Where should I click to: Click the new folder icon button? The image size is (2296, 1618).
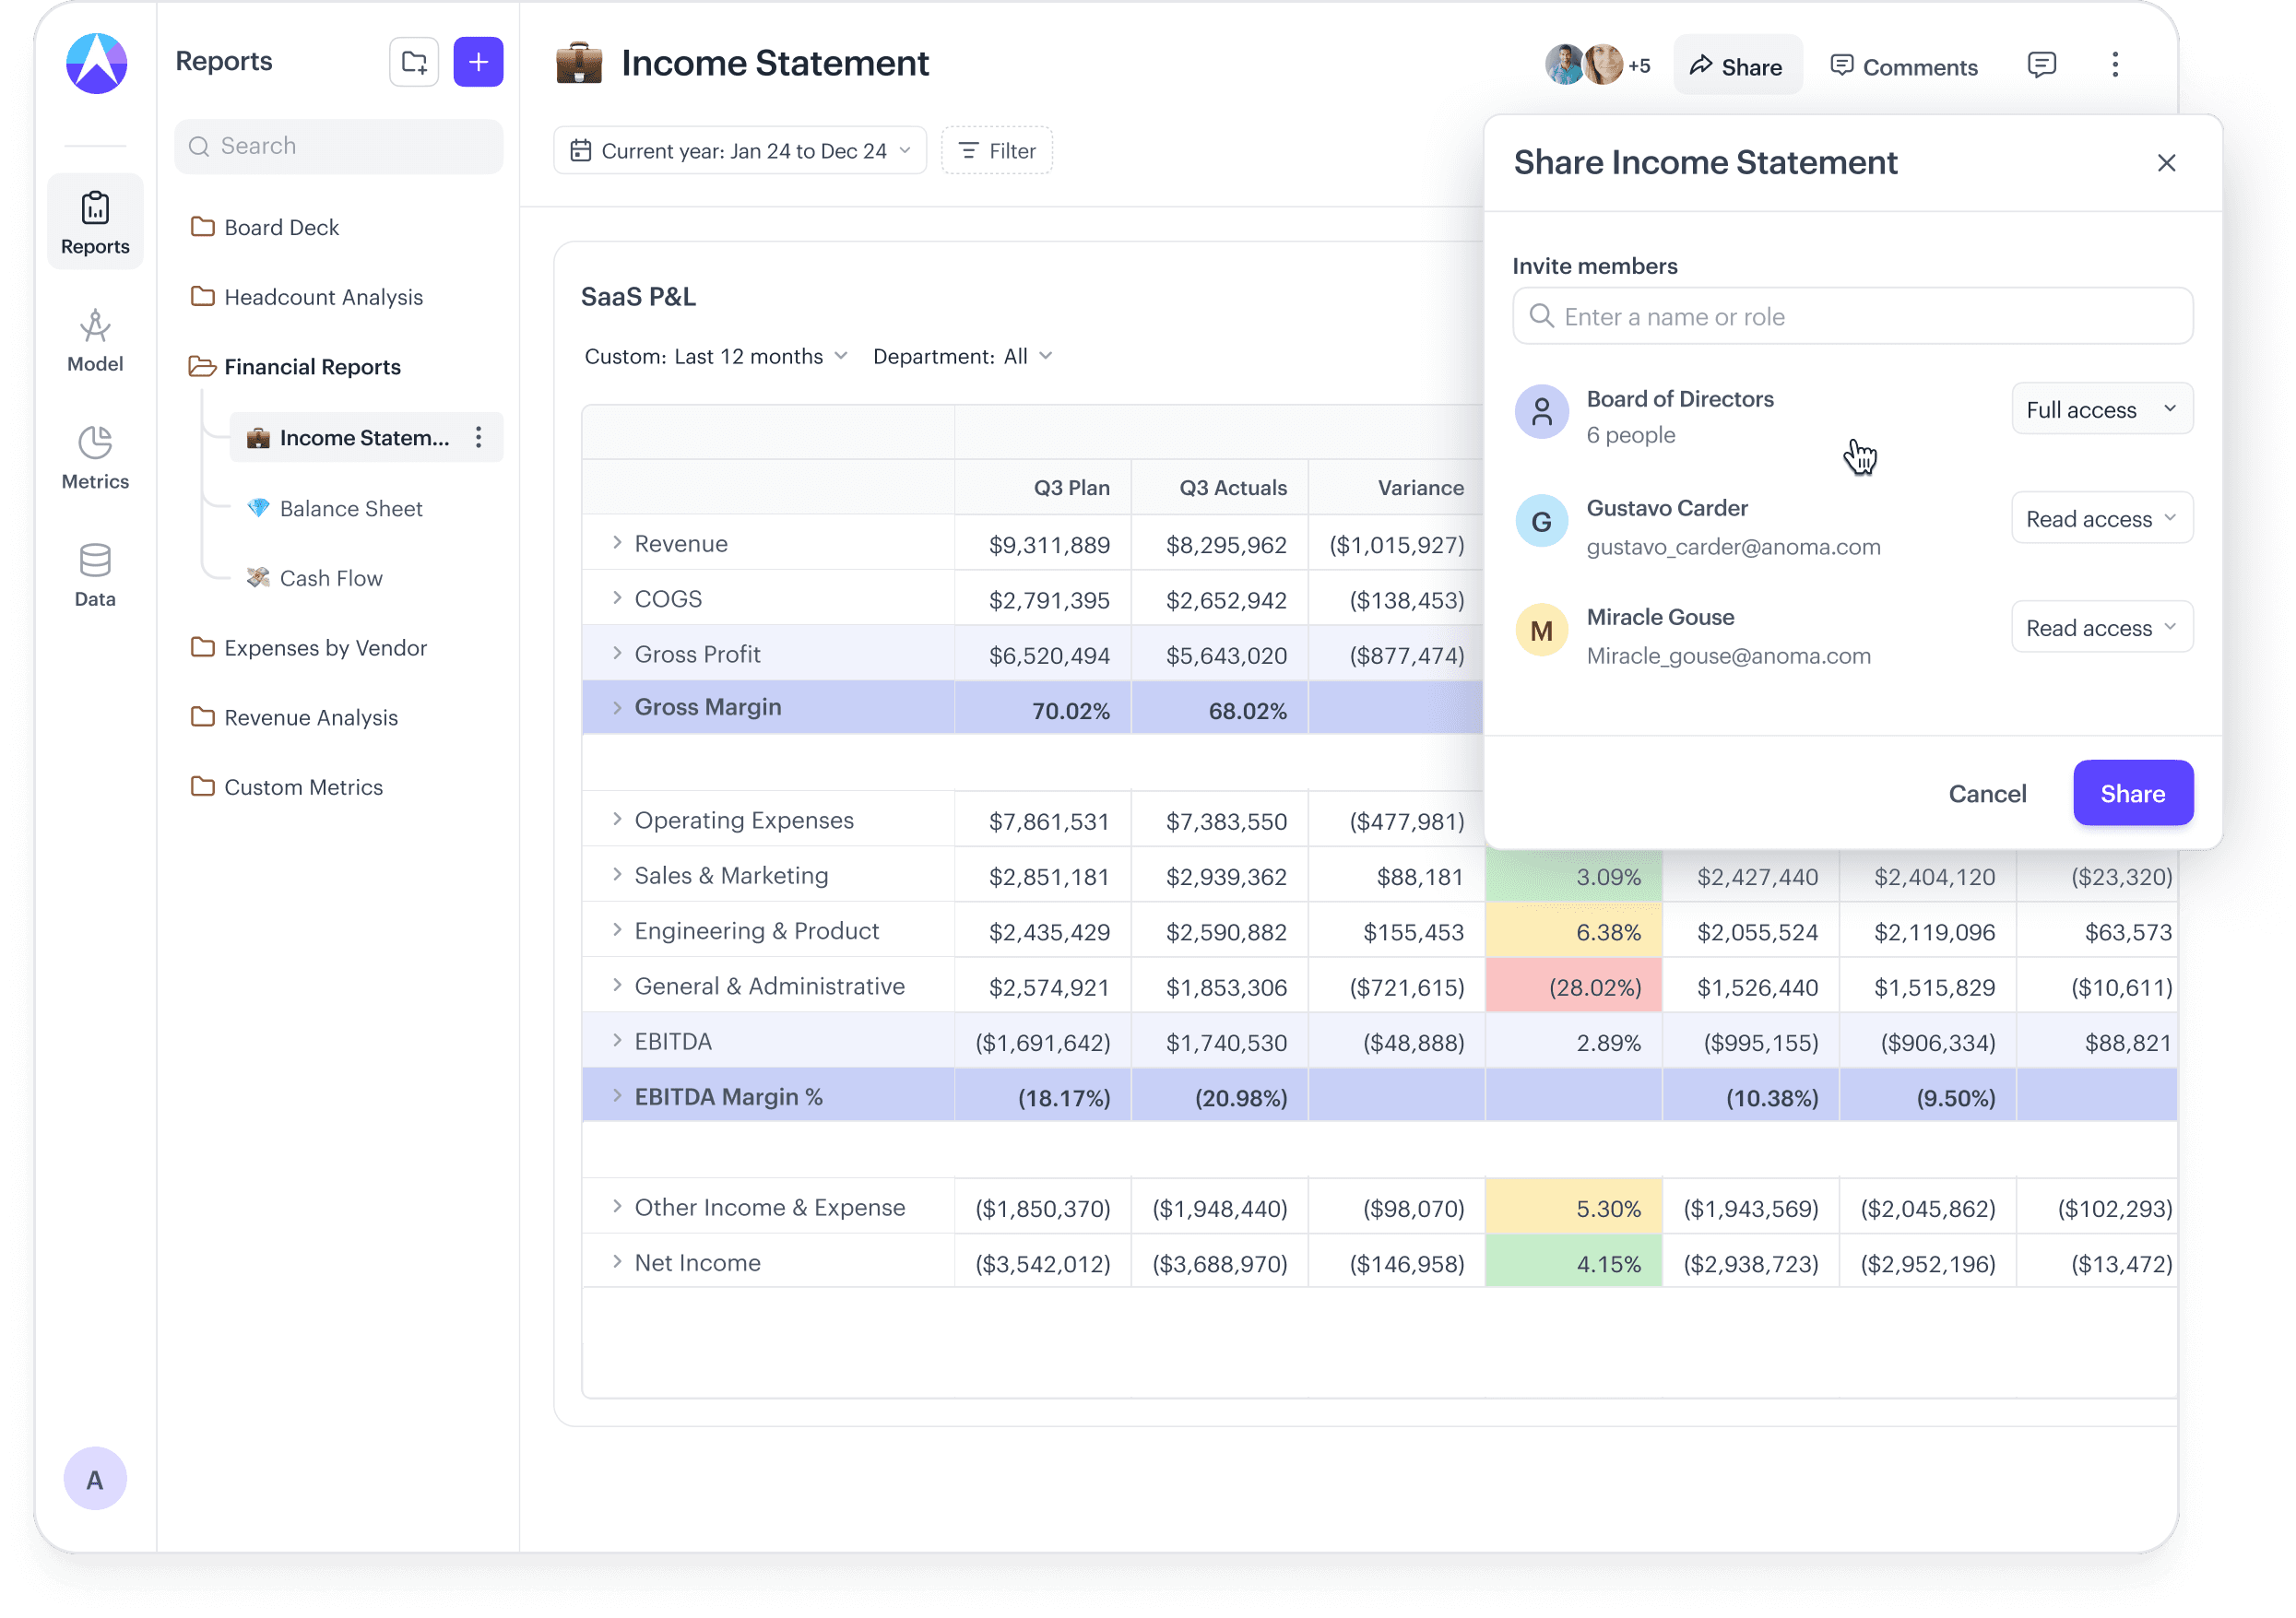click(x=414, y=62)
